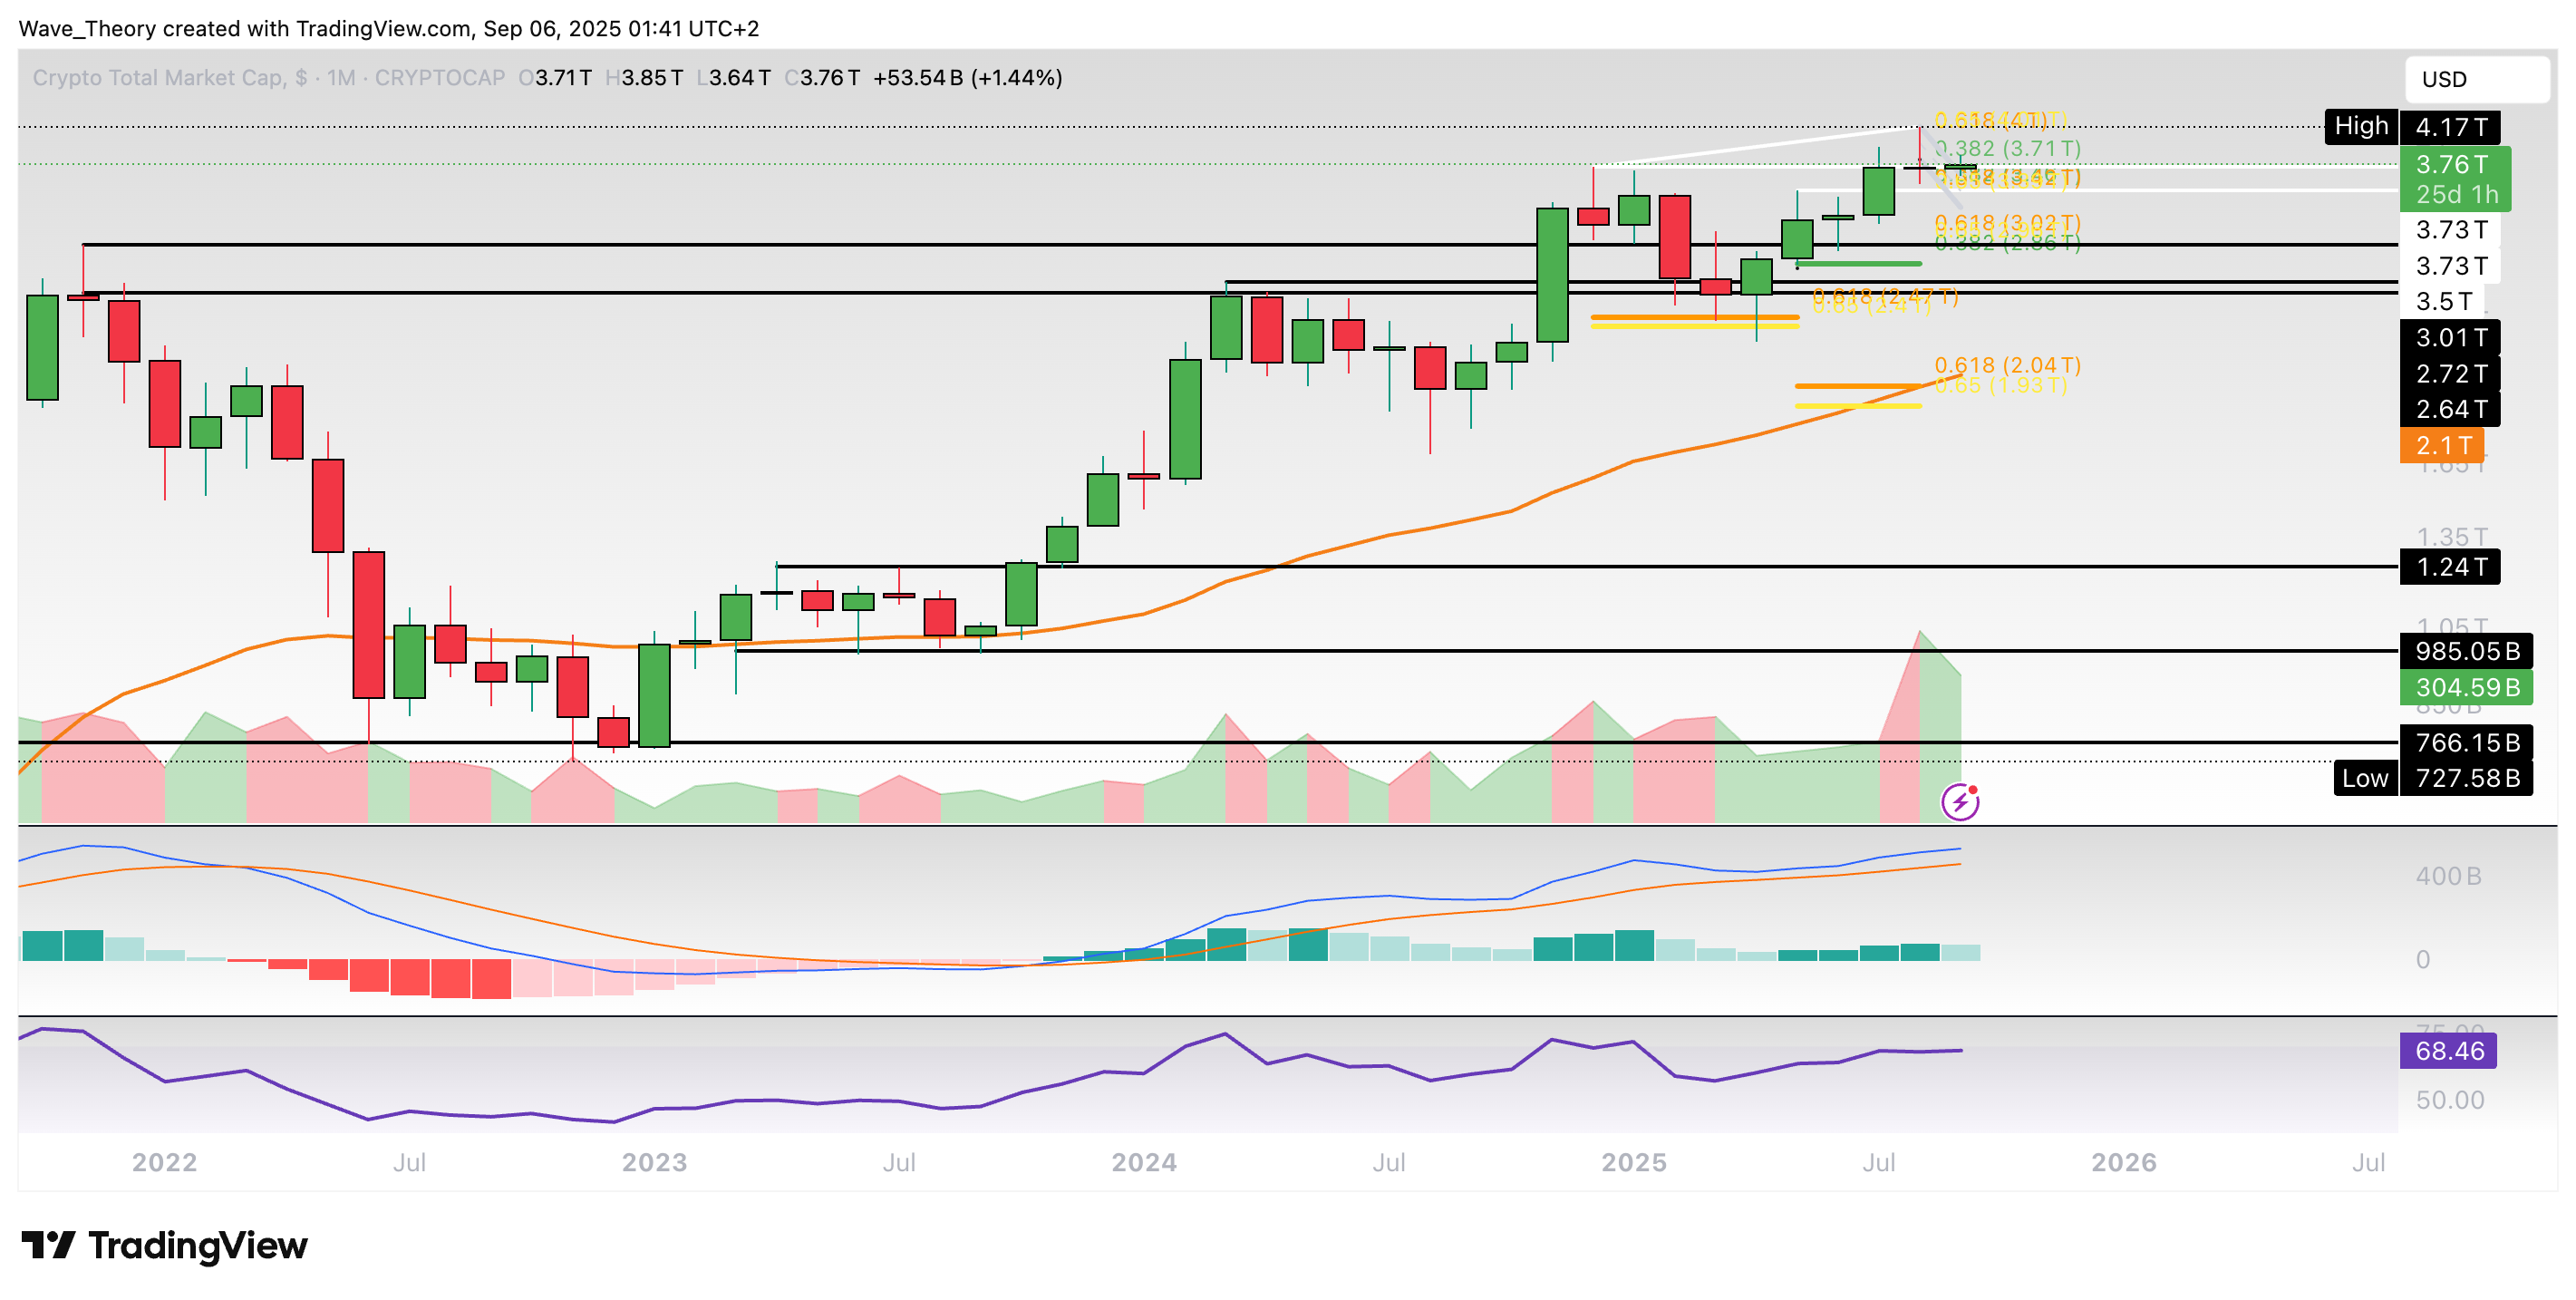Click the orange 2.1 T moving average label
Viewport: 2576px width, 1300px height.
[x=2443, y=445]
